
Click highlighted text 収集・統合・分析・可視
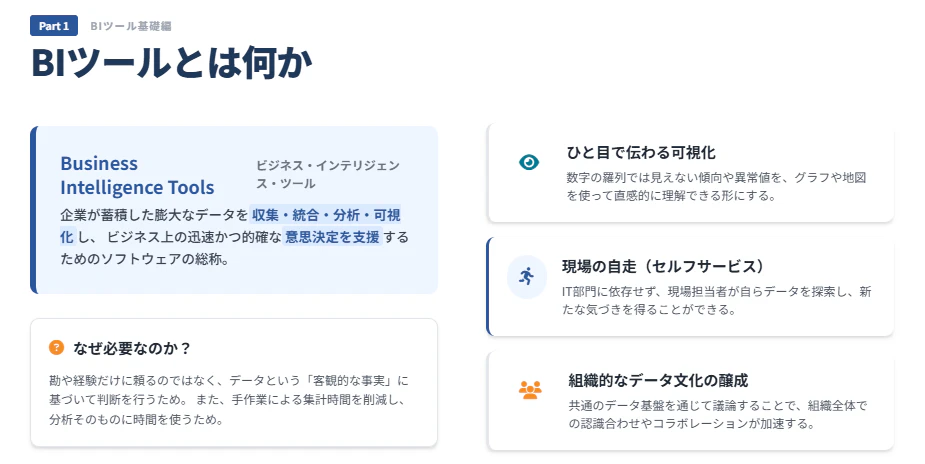326,215
